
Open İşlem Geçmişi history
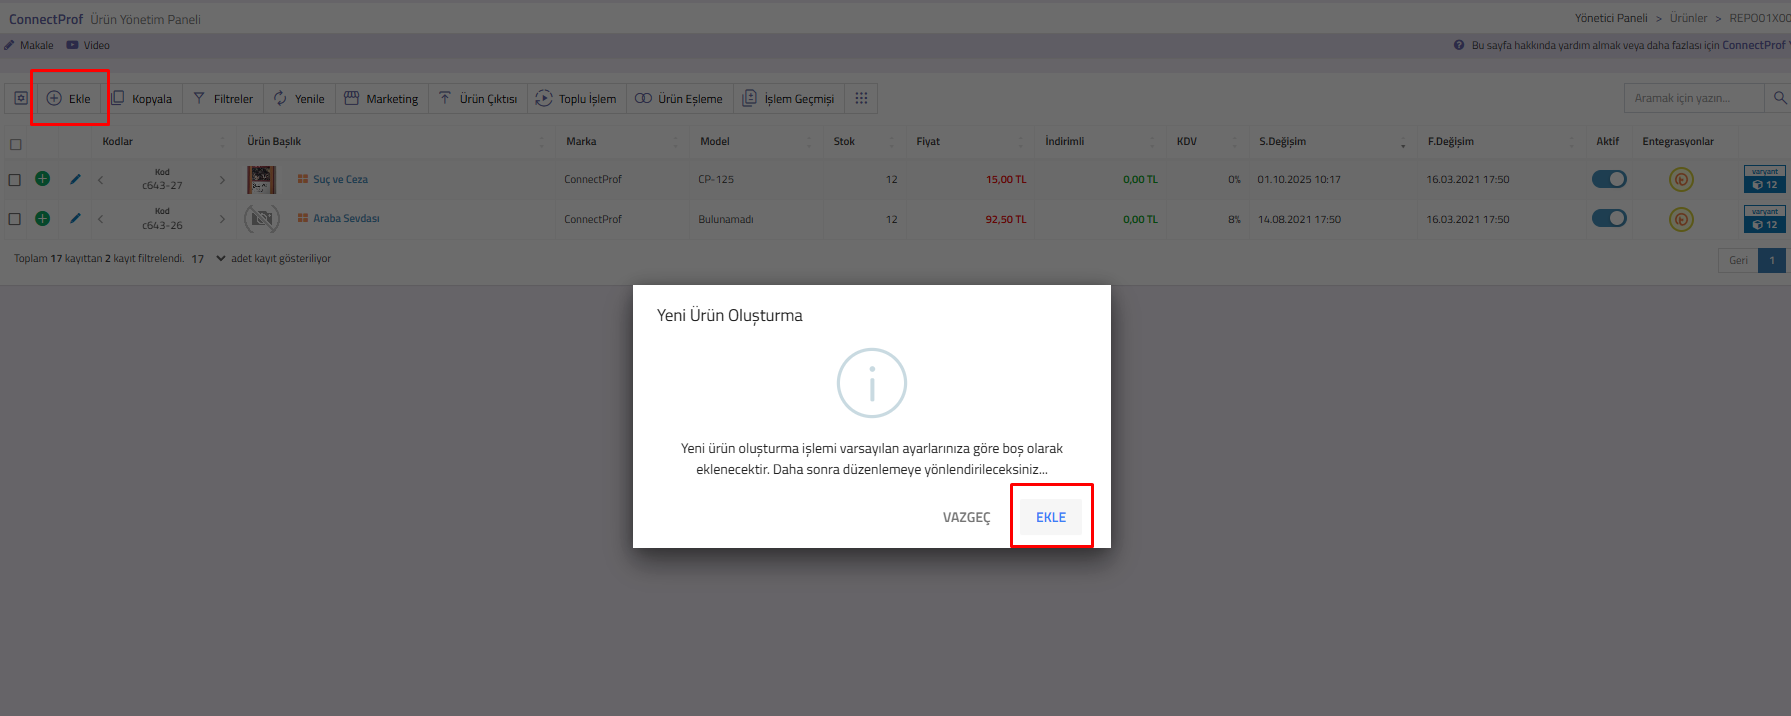(x=788, y=98)
